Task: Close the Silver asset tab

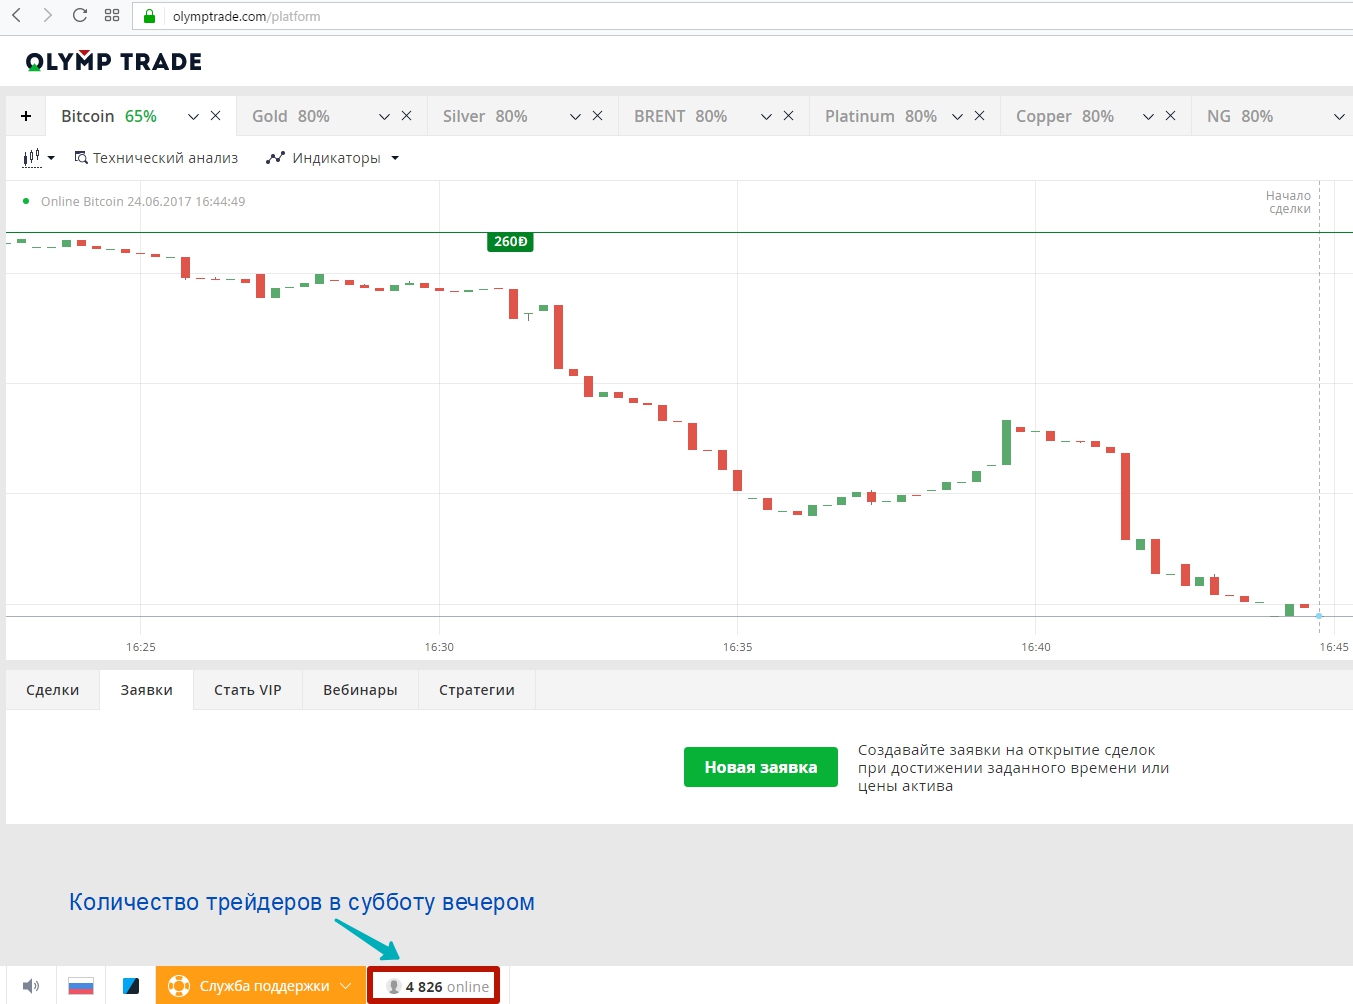Action: point(597,116)
